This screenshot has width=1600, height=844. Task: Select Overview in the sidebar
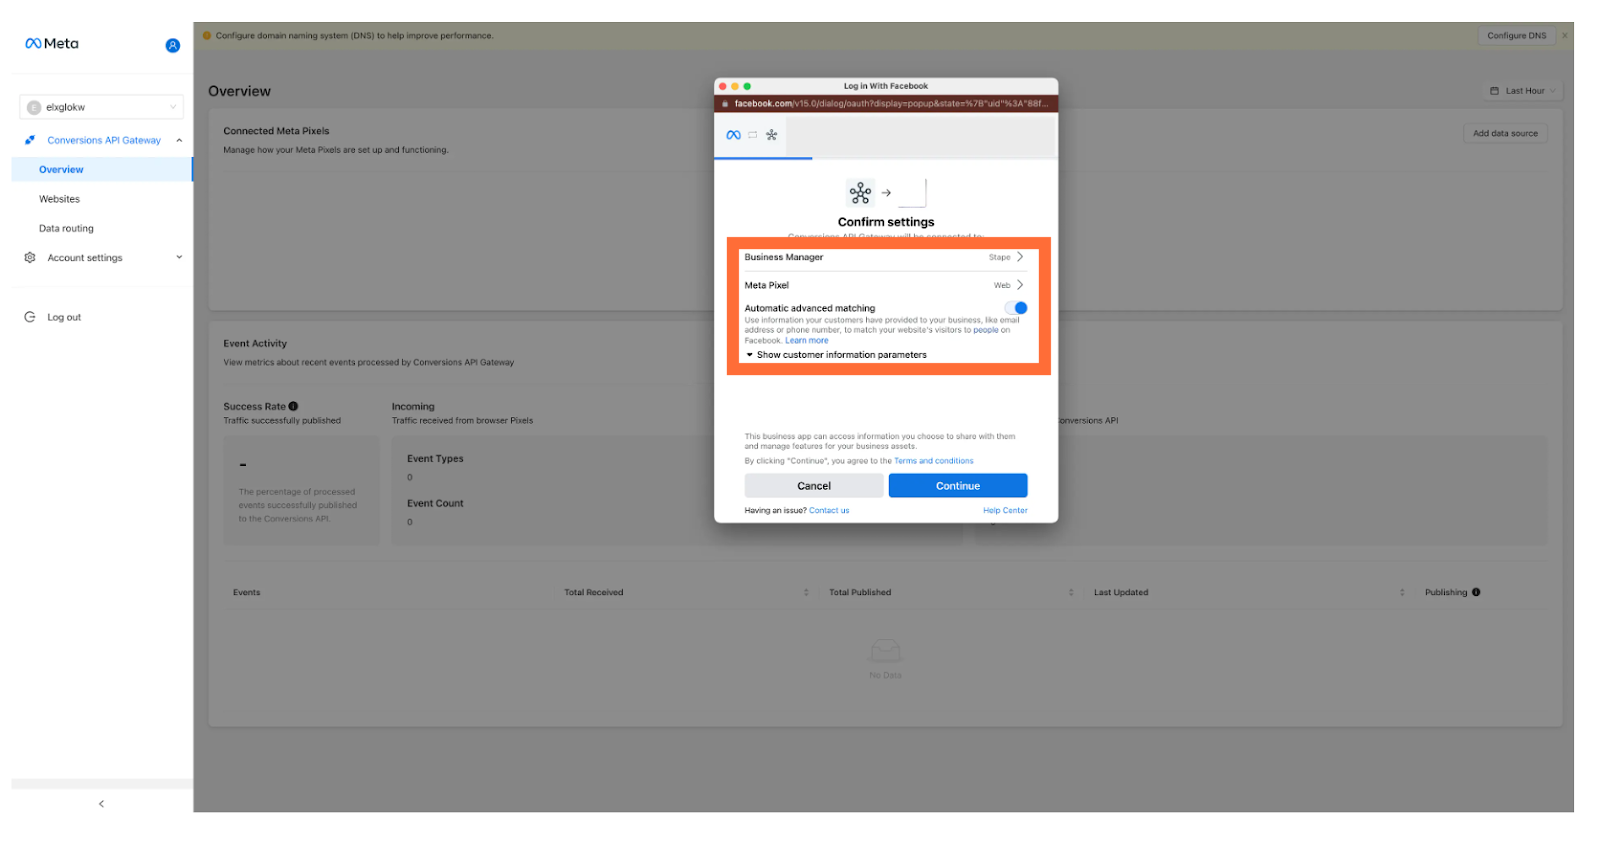[101, 169]
